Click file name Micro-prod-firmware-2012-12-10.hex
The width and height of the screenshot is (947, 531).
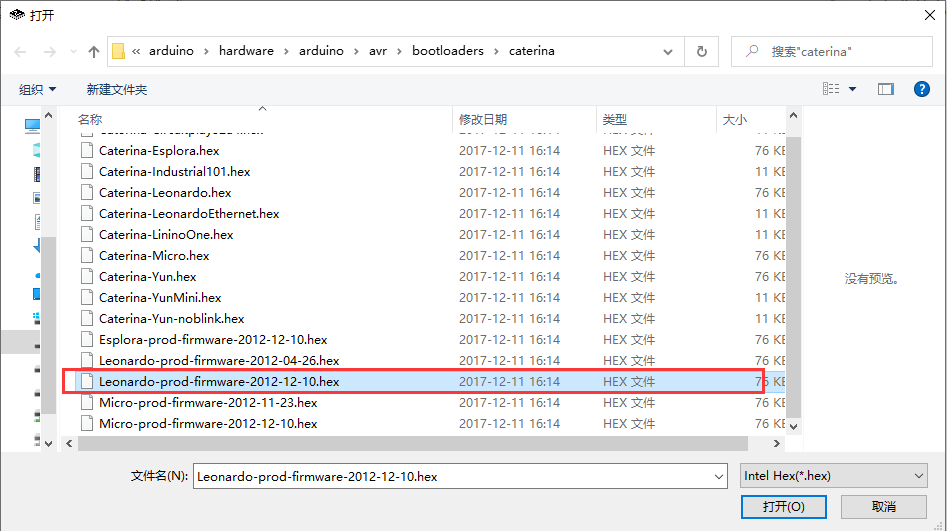point(208,423)
